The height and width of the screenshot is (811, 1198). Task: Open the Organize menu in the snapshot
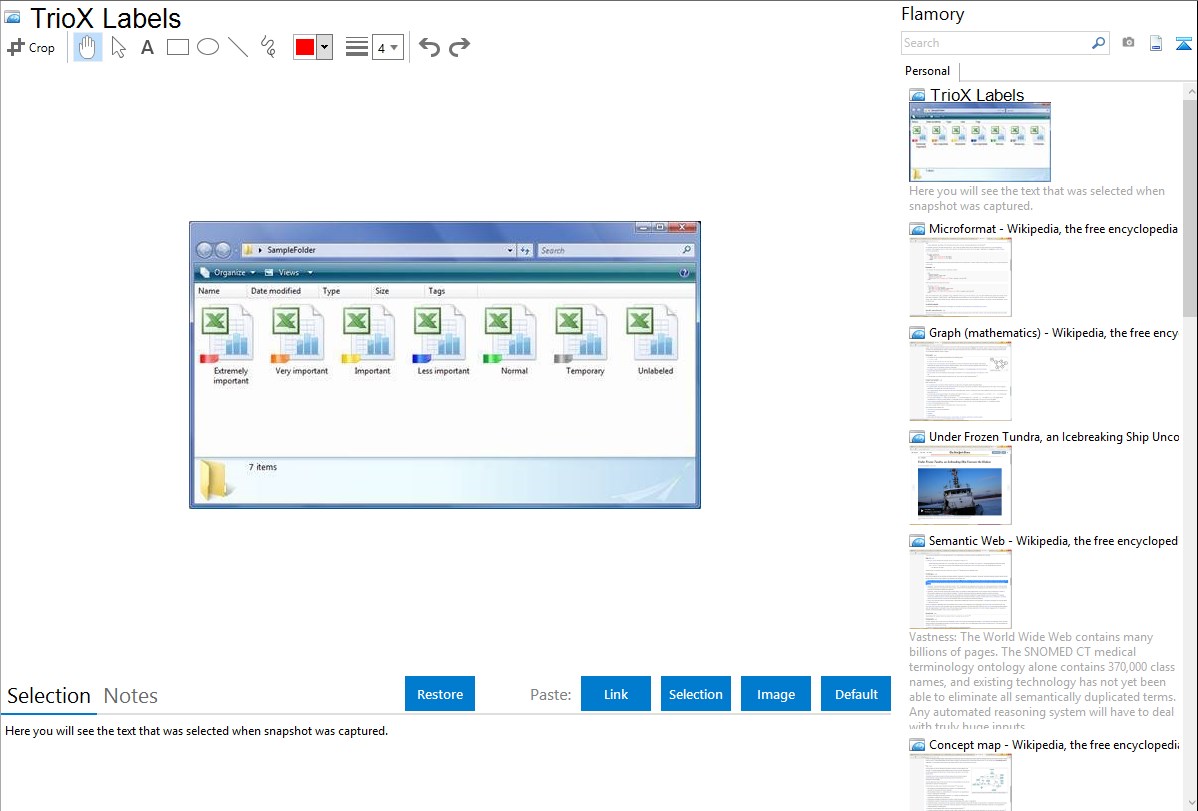click(228, 273)
